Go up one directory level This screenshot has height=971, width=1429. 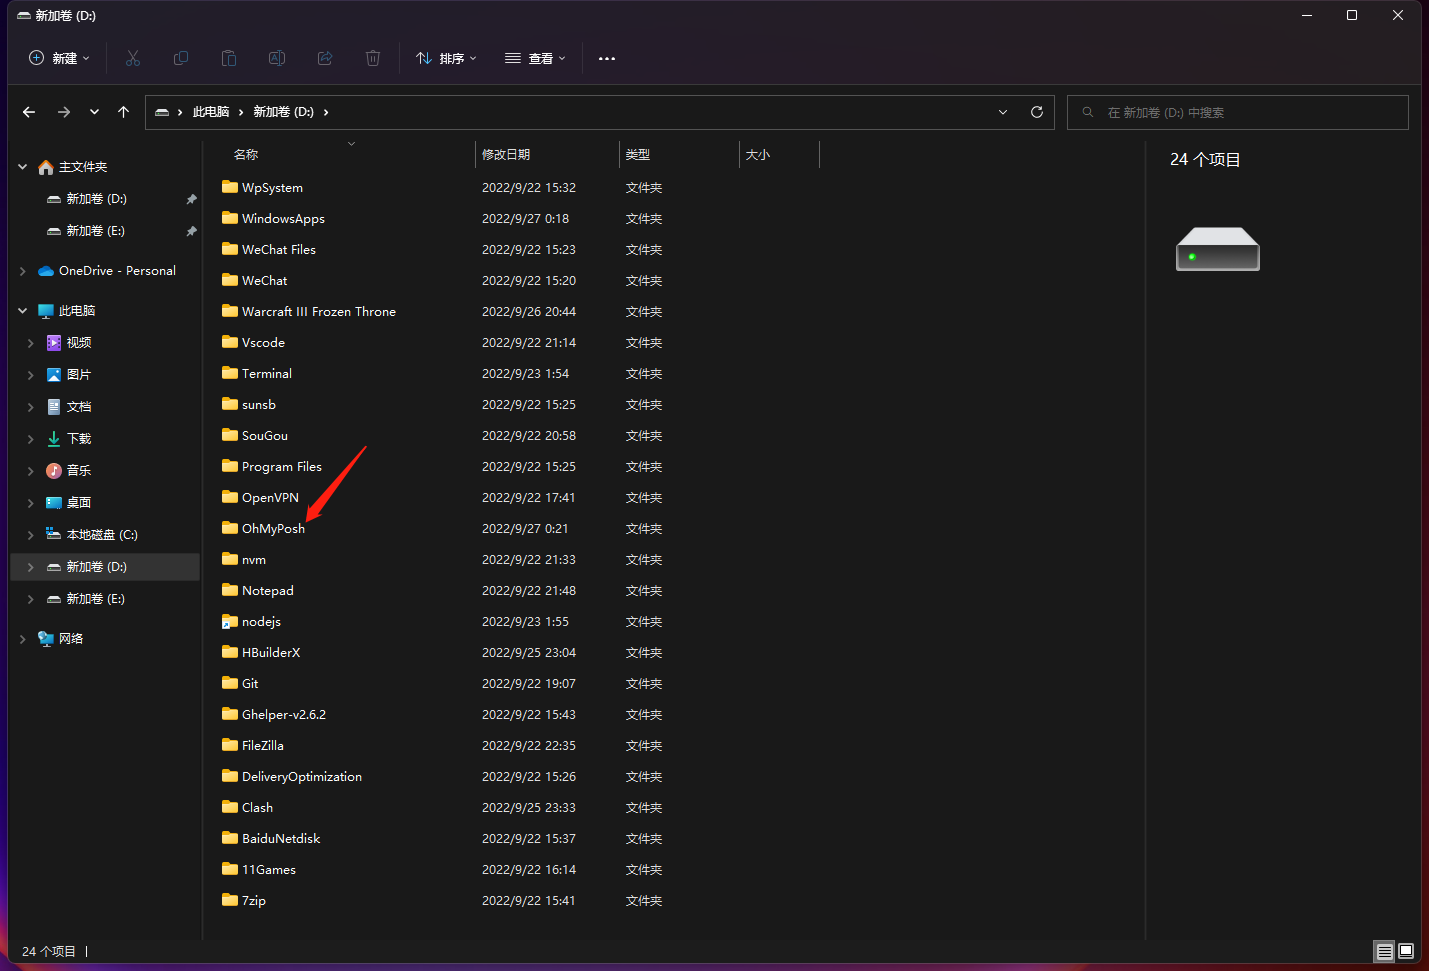(x=123, y=112)
